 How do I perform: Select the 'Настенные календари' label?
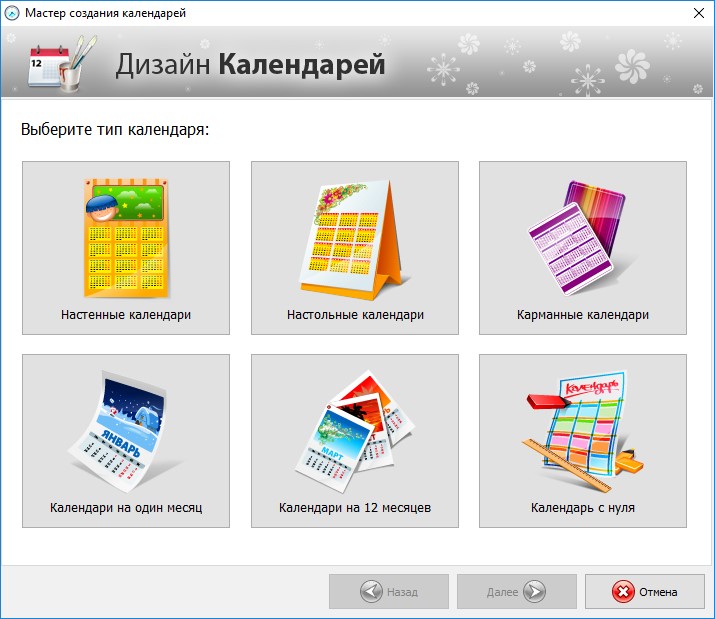pos(126,314)
